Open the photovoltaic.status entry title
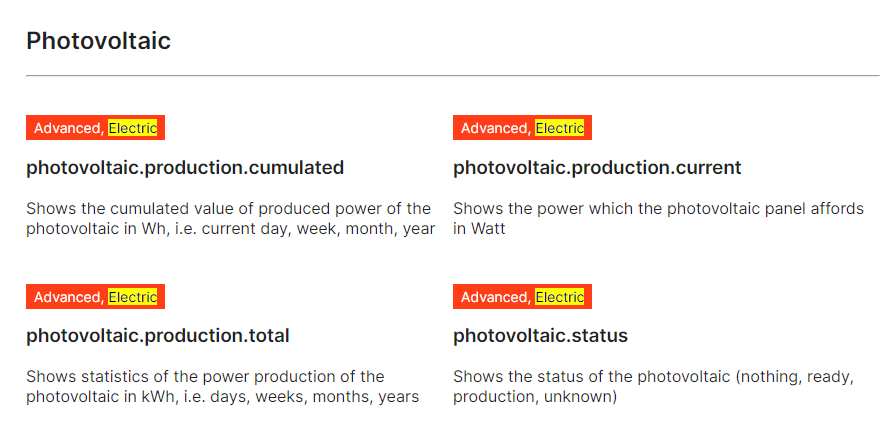Screen dimensions: 892x448 pyautogui.click(x=540, y=336)
